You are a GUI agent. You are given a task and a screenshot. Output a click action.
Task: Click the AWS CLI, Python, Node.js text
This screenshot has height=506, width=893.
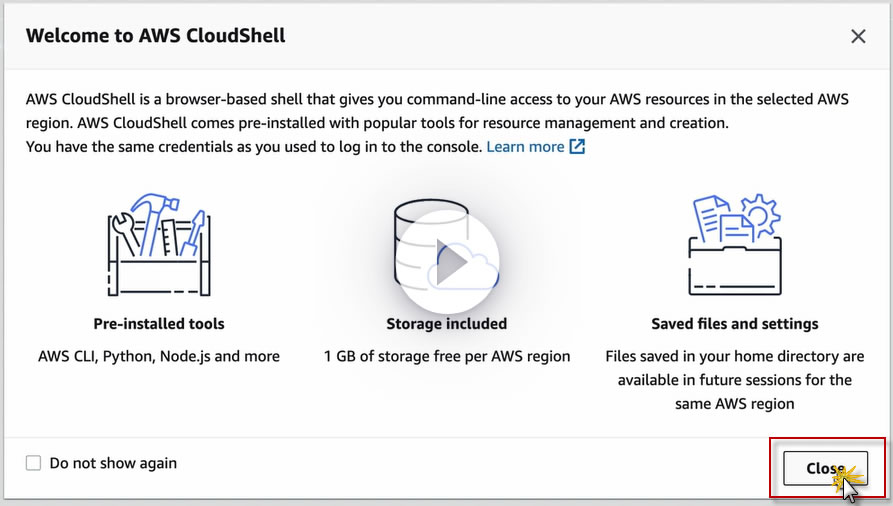(159, 356)
